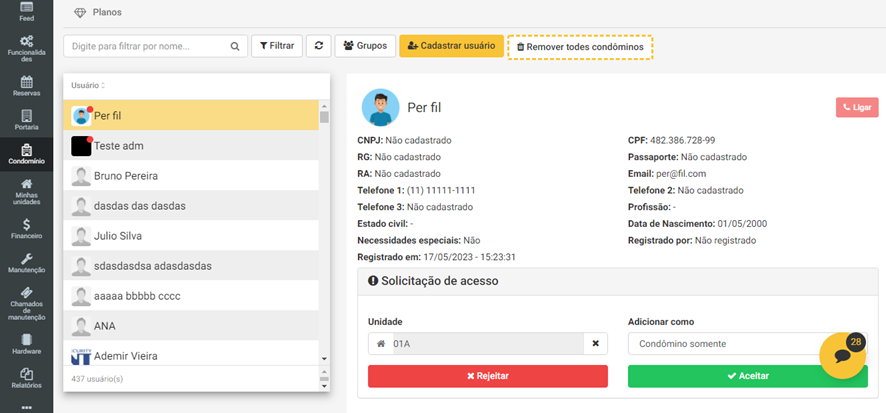Open the Planos tab

pyautogui.click(x=98, y=12)
